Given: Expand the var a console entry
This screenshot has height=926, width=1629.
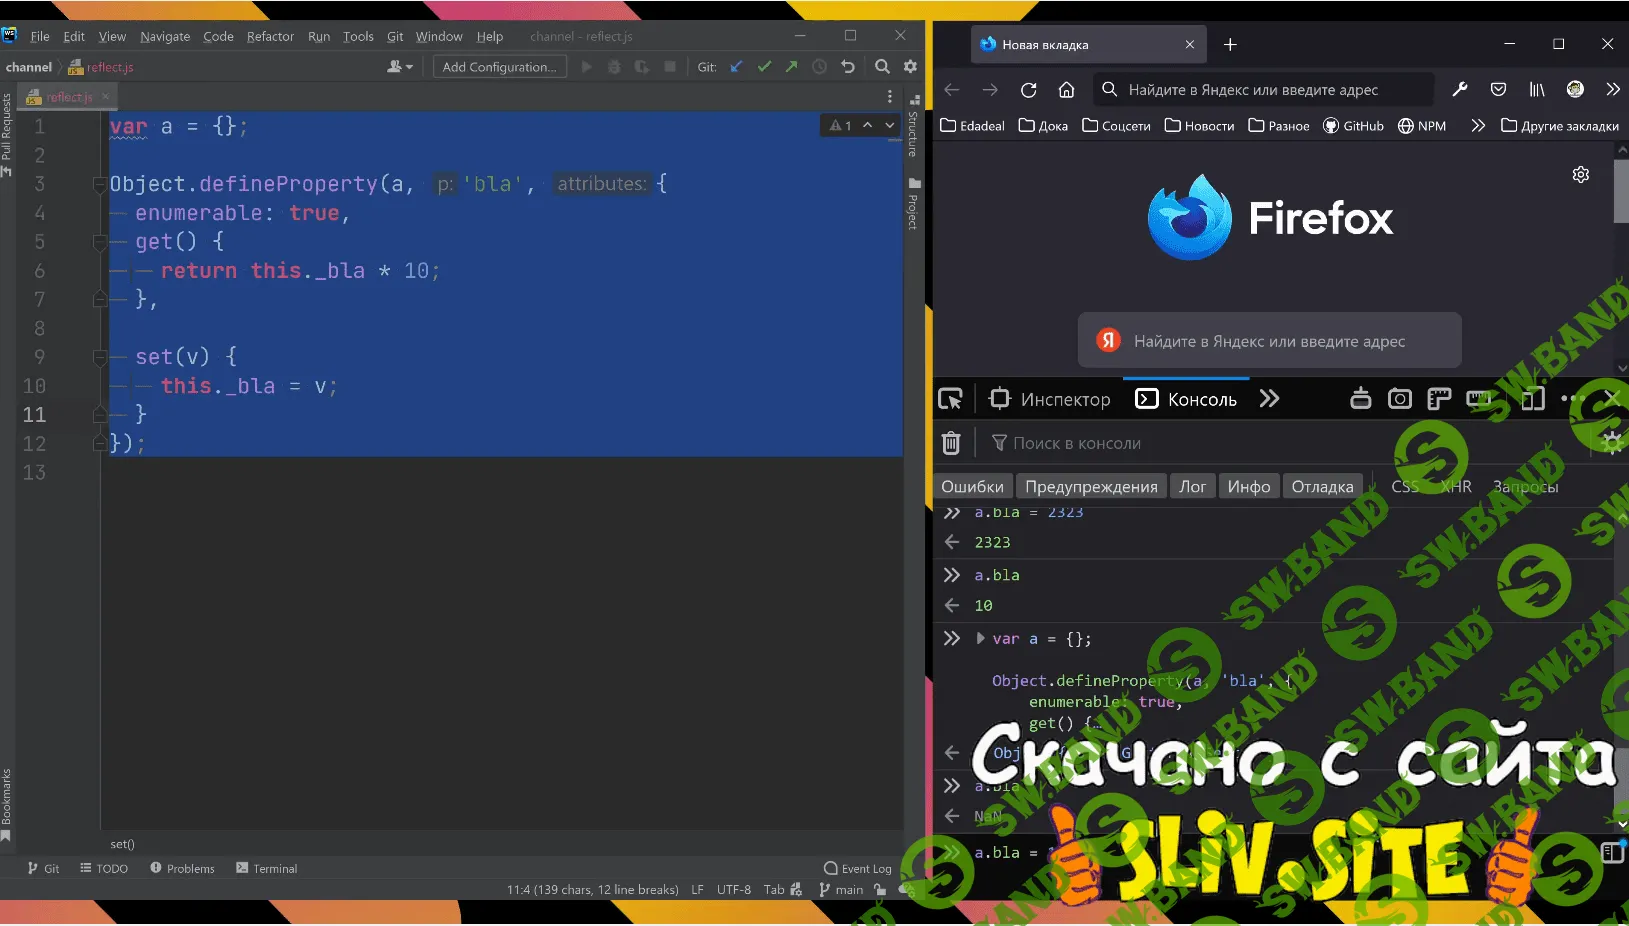Looking at the screenshot, I should coord(980,638).
